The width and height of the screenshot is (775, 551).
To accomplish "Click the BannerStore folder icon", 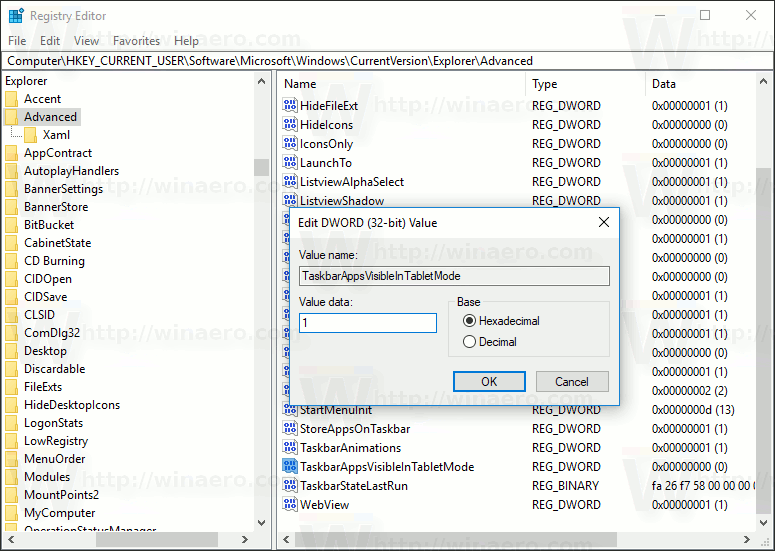I will 12,207.
